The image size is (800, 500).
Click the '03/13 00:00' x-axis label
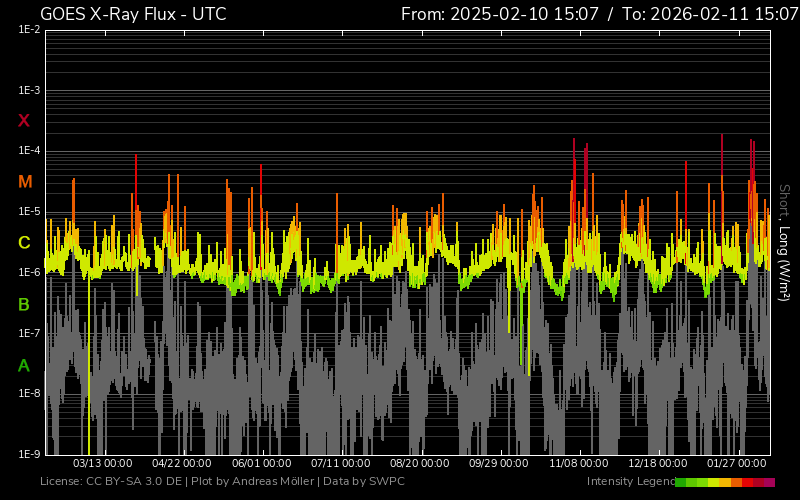[x=103, y=463]
